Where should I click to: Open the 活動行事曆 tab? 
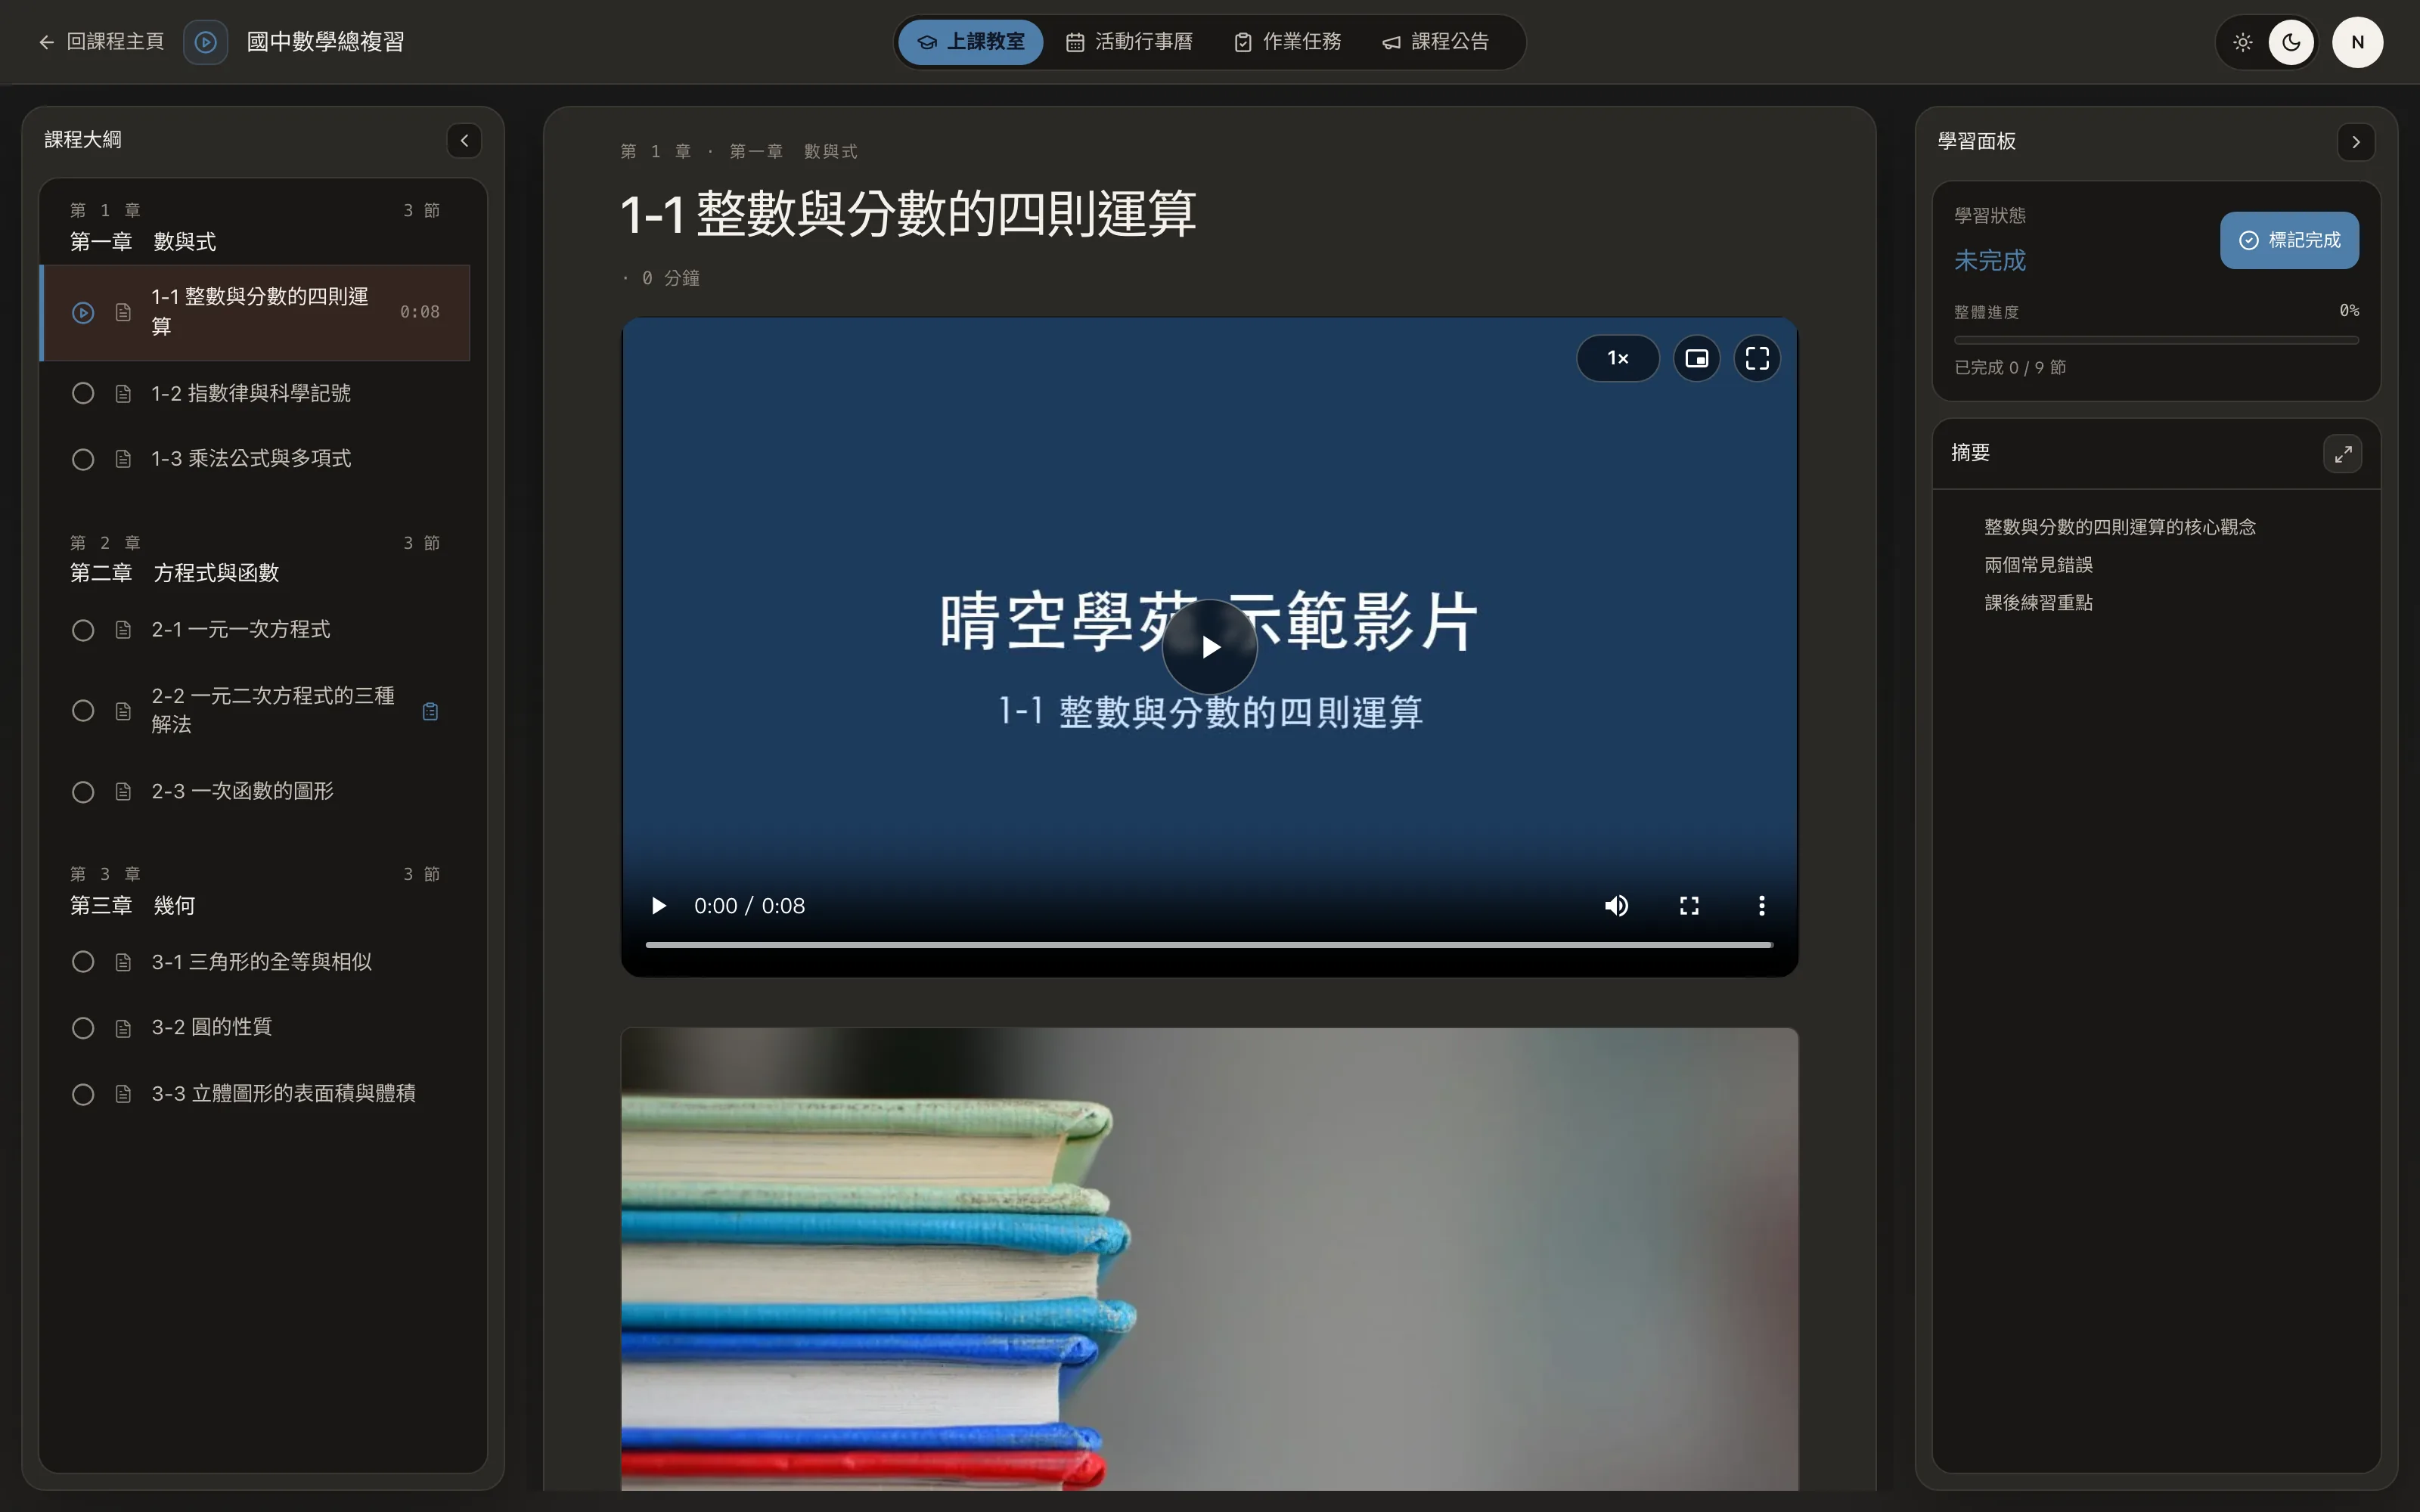click(x=1129, y=42)
